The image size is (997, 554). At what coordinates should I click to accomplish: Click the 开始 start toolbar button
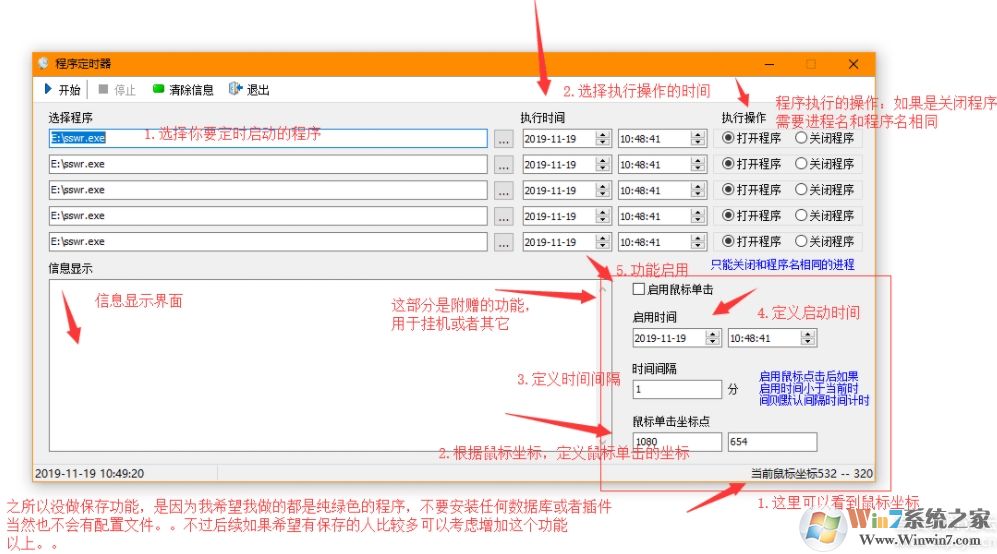[62, 90]
